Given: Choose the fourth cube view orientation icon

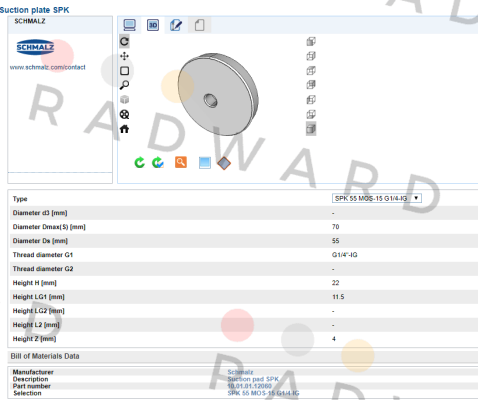Looking at the screenshot, I should (x=311, y=85).
